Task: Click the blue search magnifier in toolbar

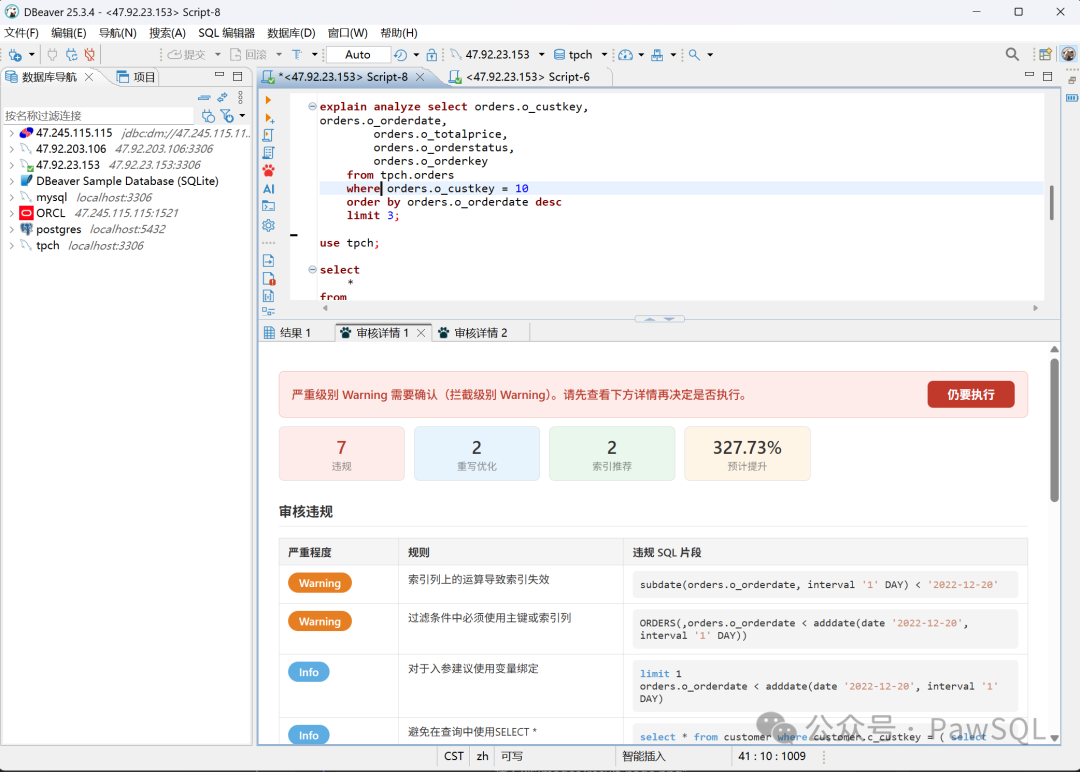Action: [694, 54]
